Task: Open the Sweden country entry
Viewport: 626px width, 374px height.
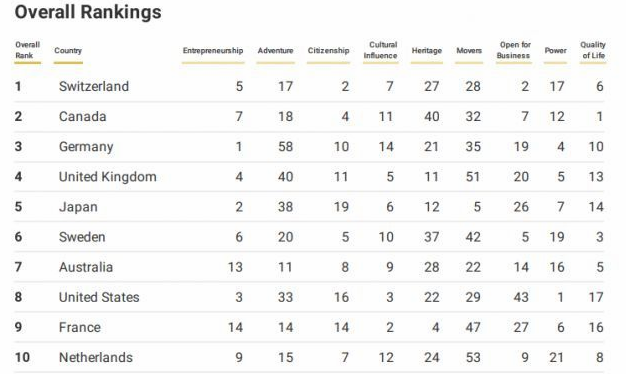Action: pyautogui.click(x=82, y=237)
